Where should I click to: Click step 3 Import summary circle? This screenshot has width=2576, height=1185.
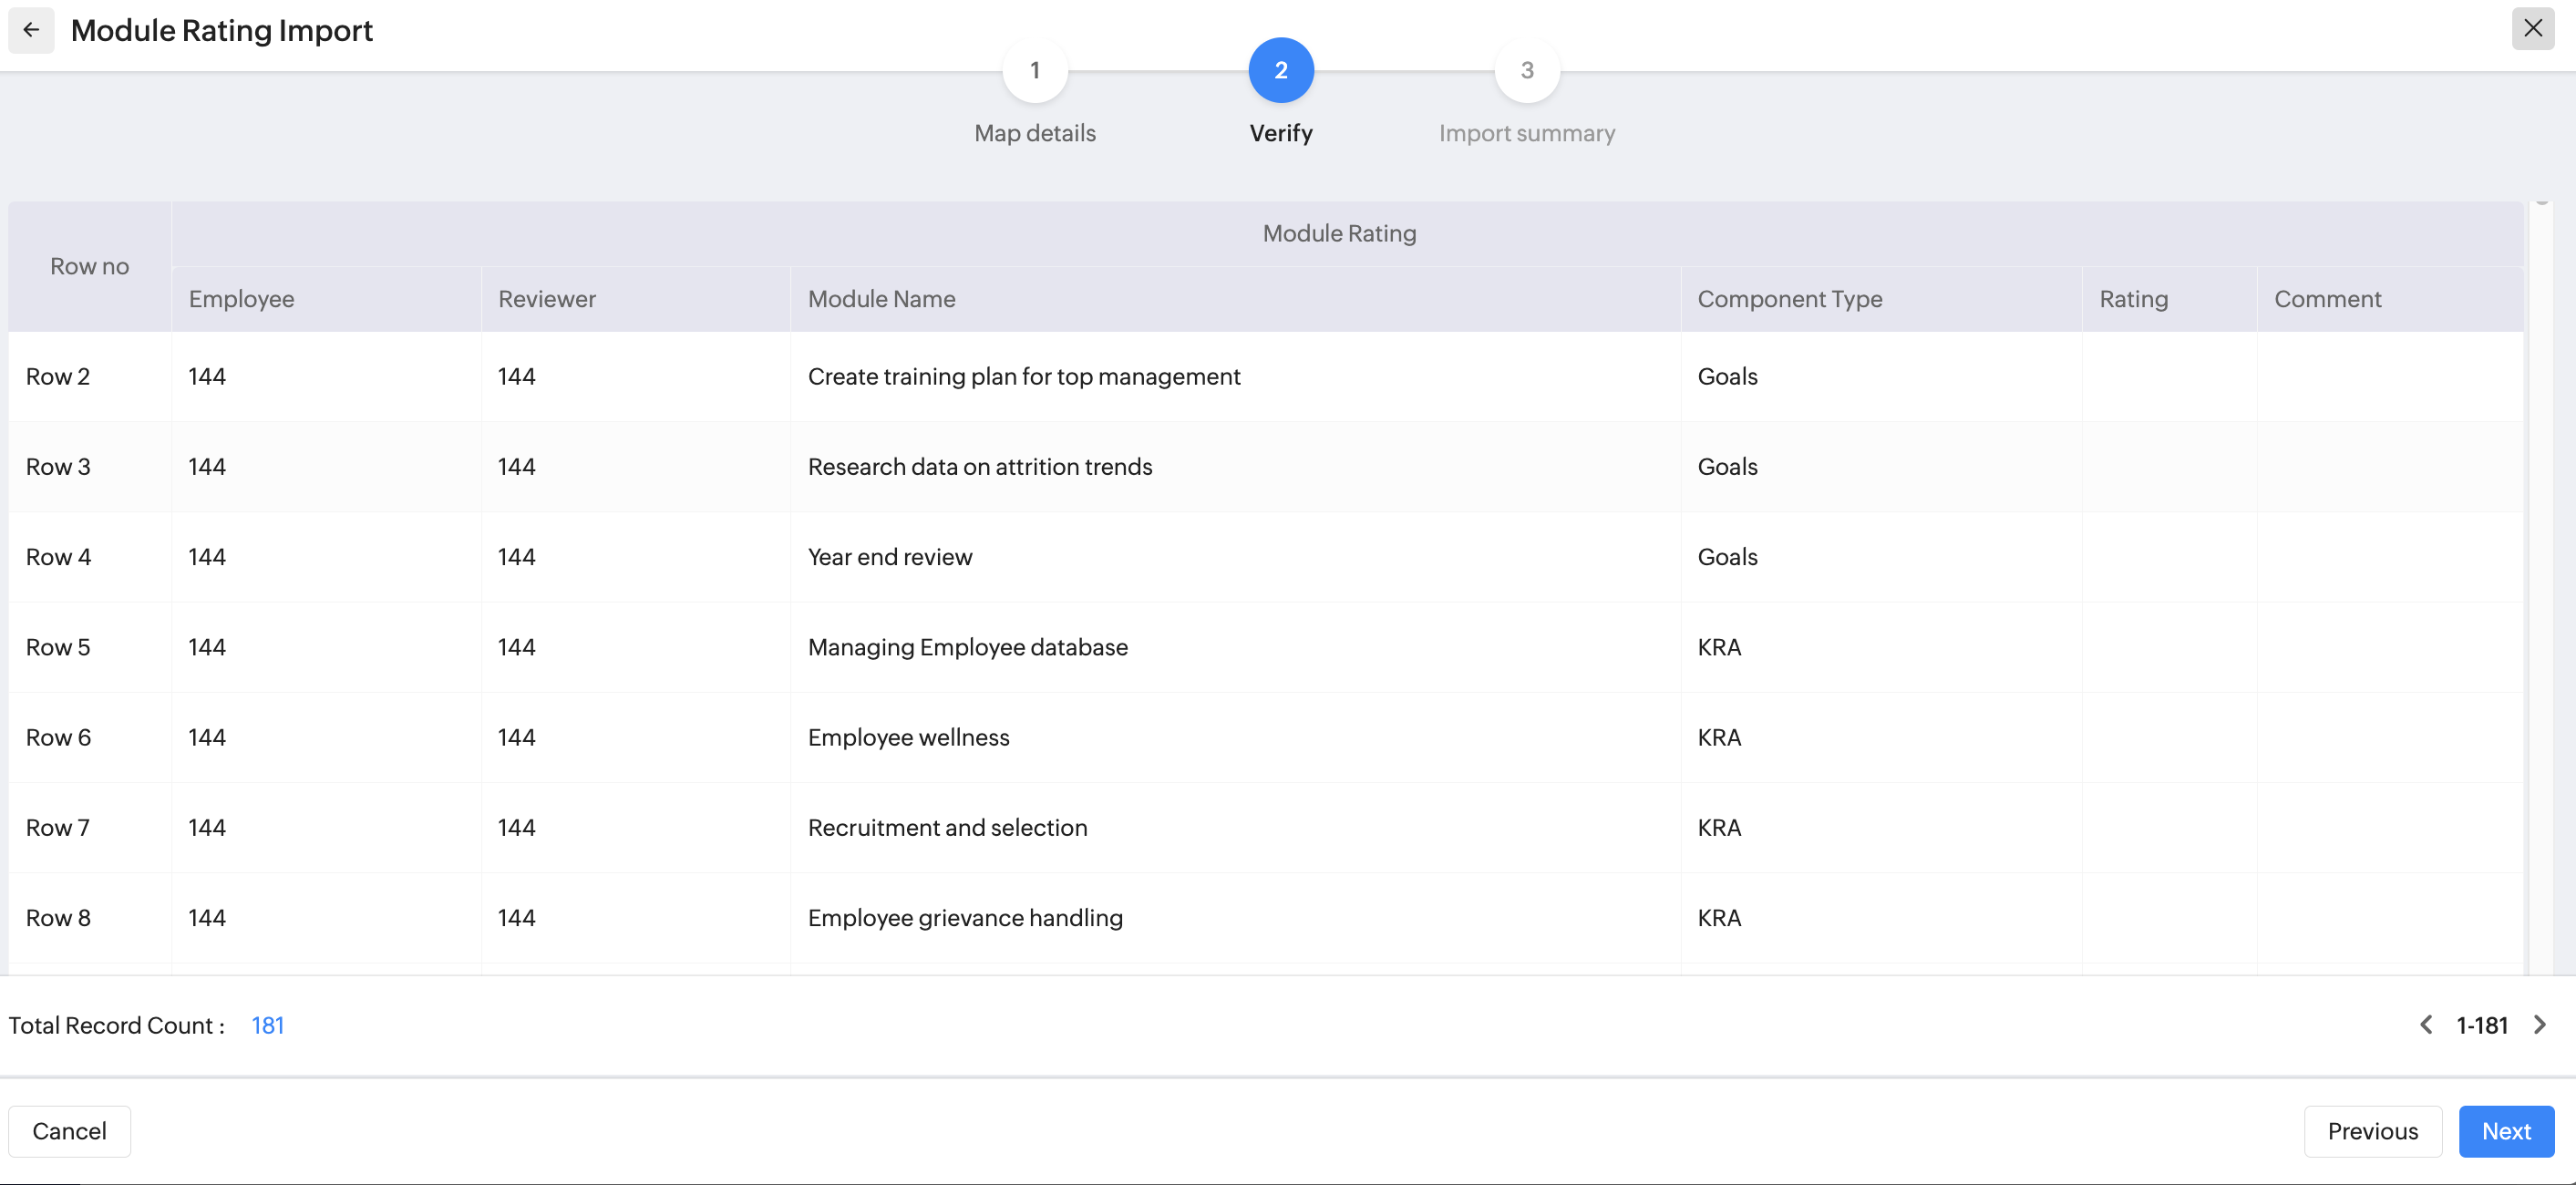click(1526, 71)
